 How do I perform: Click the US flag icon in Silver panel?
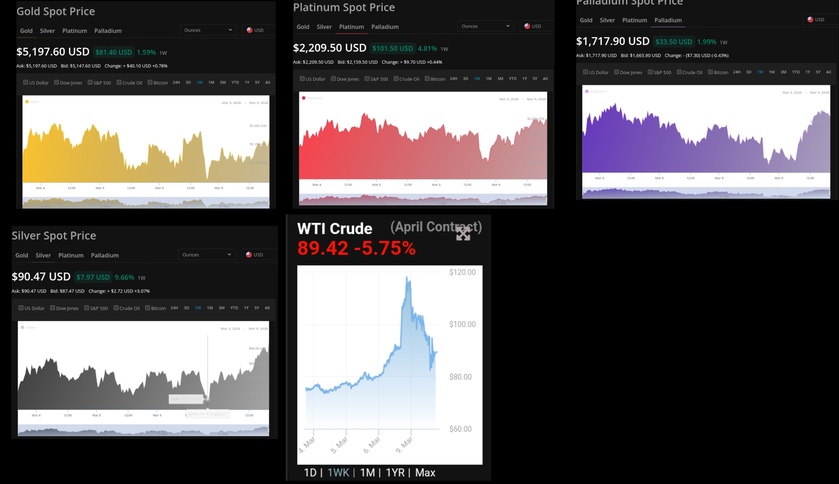point(249,255)
